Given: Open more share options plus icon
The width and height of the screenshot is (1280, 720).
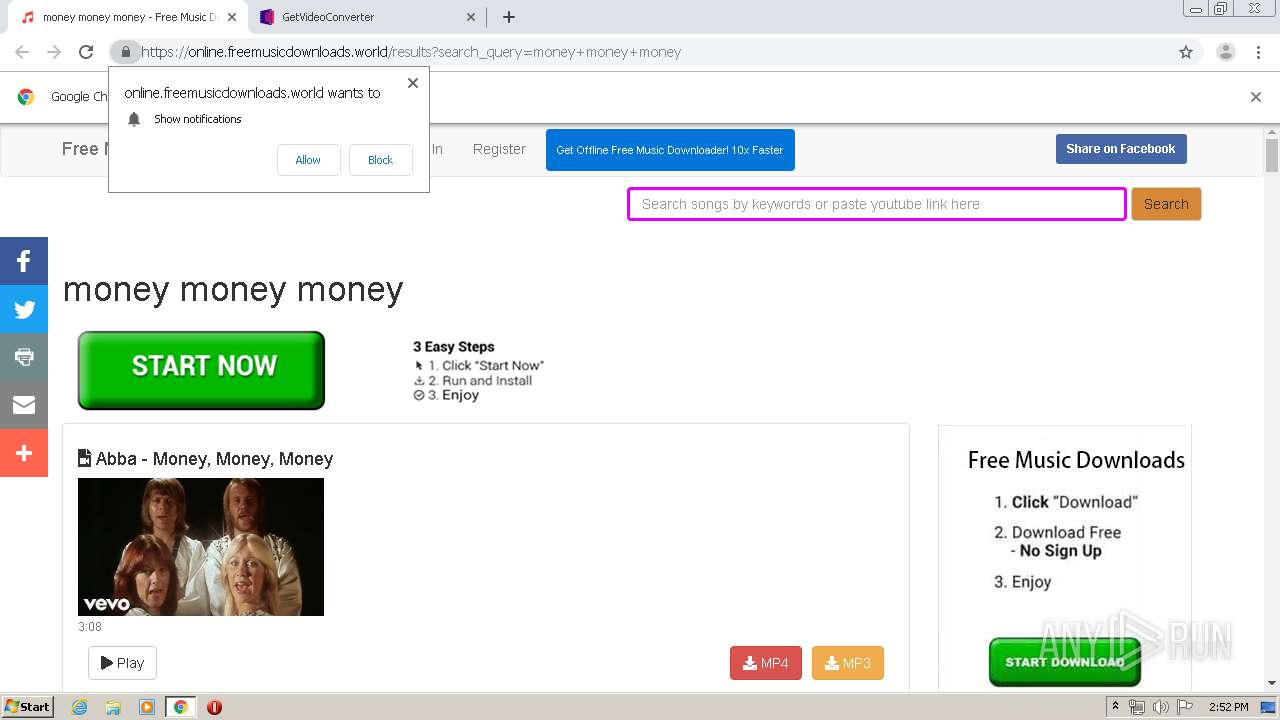Looking at the screenshot, I should 24,453.
